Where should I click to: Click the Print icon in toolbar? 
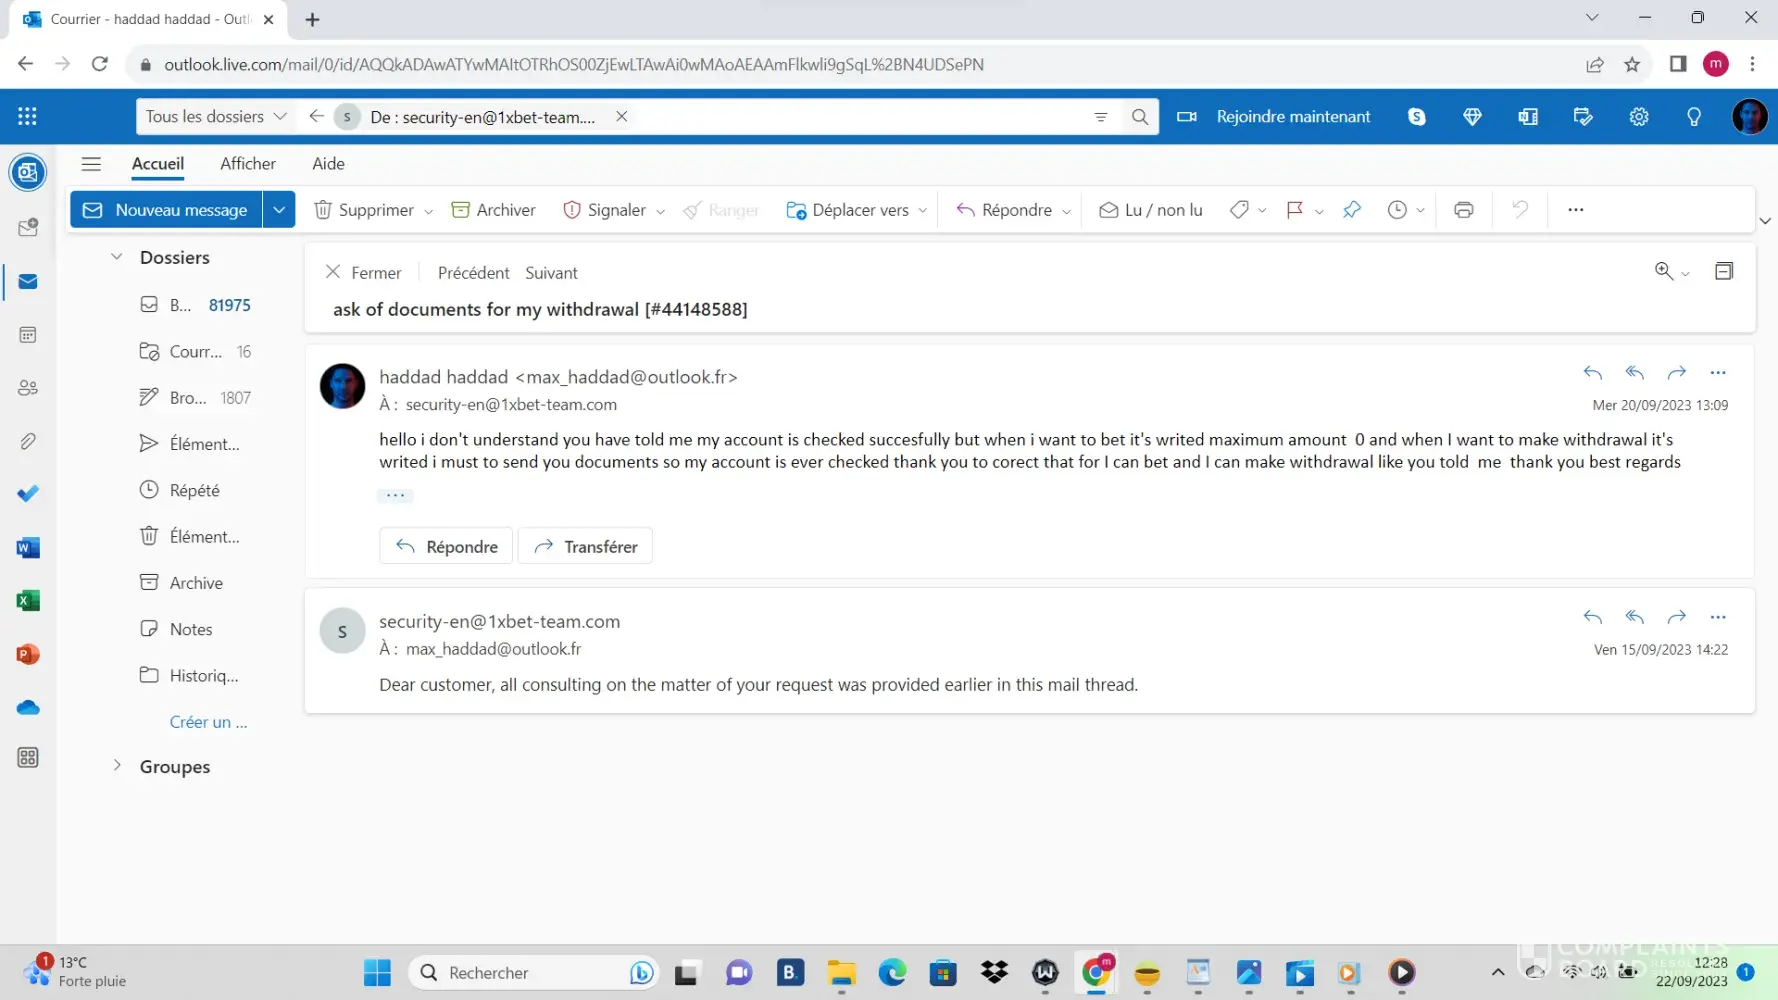pos(1463,210)
